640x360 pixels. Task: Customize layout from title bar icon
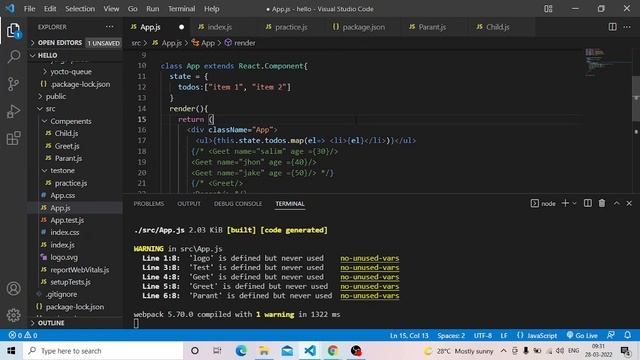[548, 9]
